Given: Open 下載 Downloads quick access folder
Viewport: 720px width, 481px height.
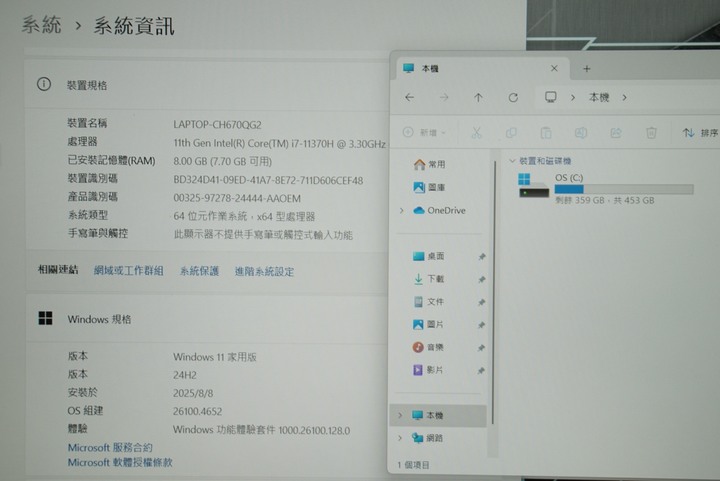Looking at the screenshot, I should point(428,279).
